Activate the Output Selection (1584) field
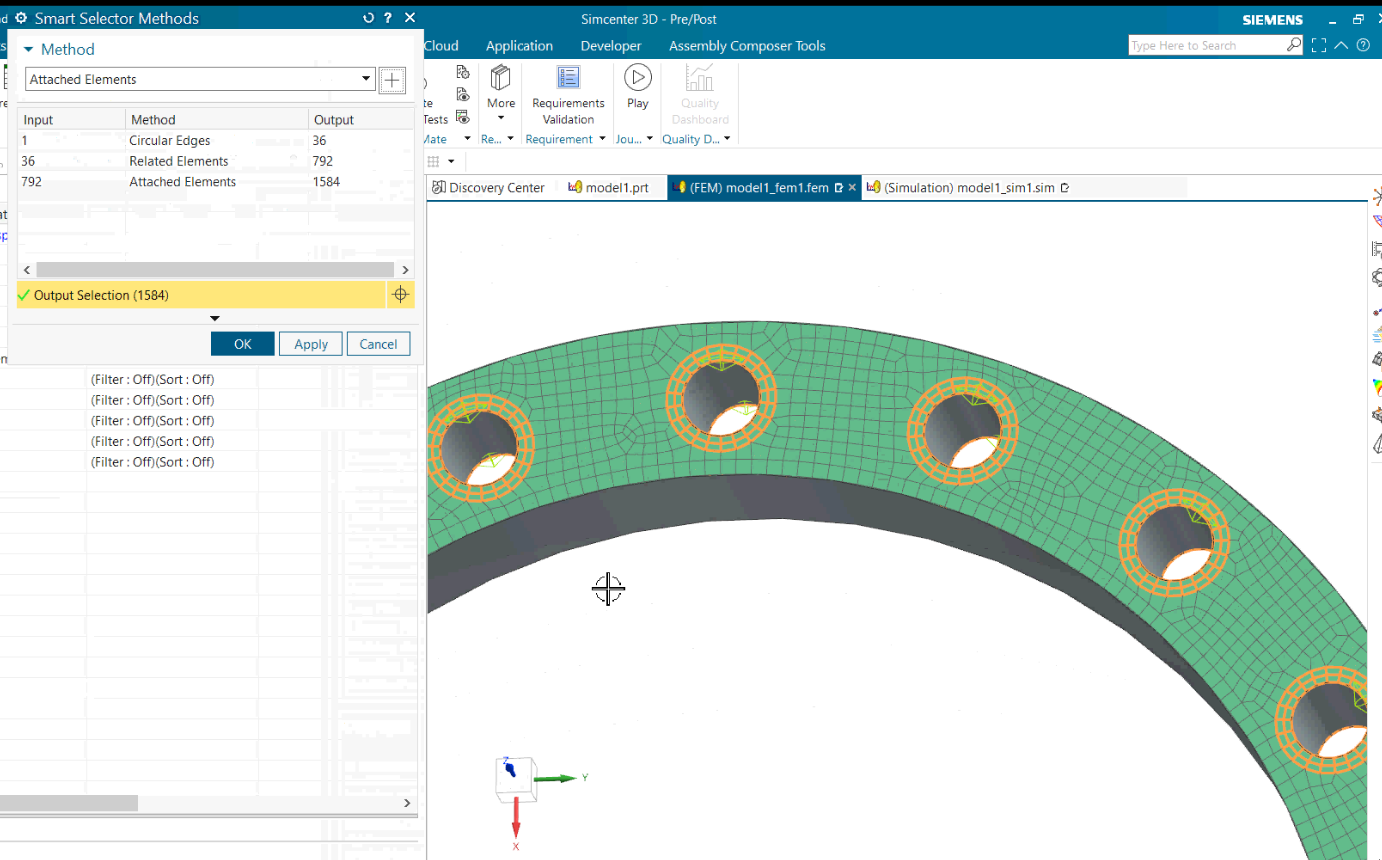The height and width of the screenshot is (860, 1382). click(x=201, y=295)
